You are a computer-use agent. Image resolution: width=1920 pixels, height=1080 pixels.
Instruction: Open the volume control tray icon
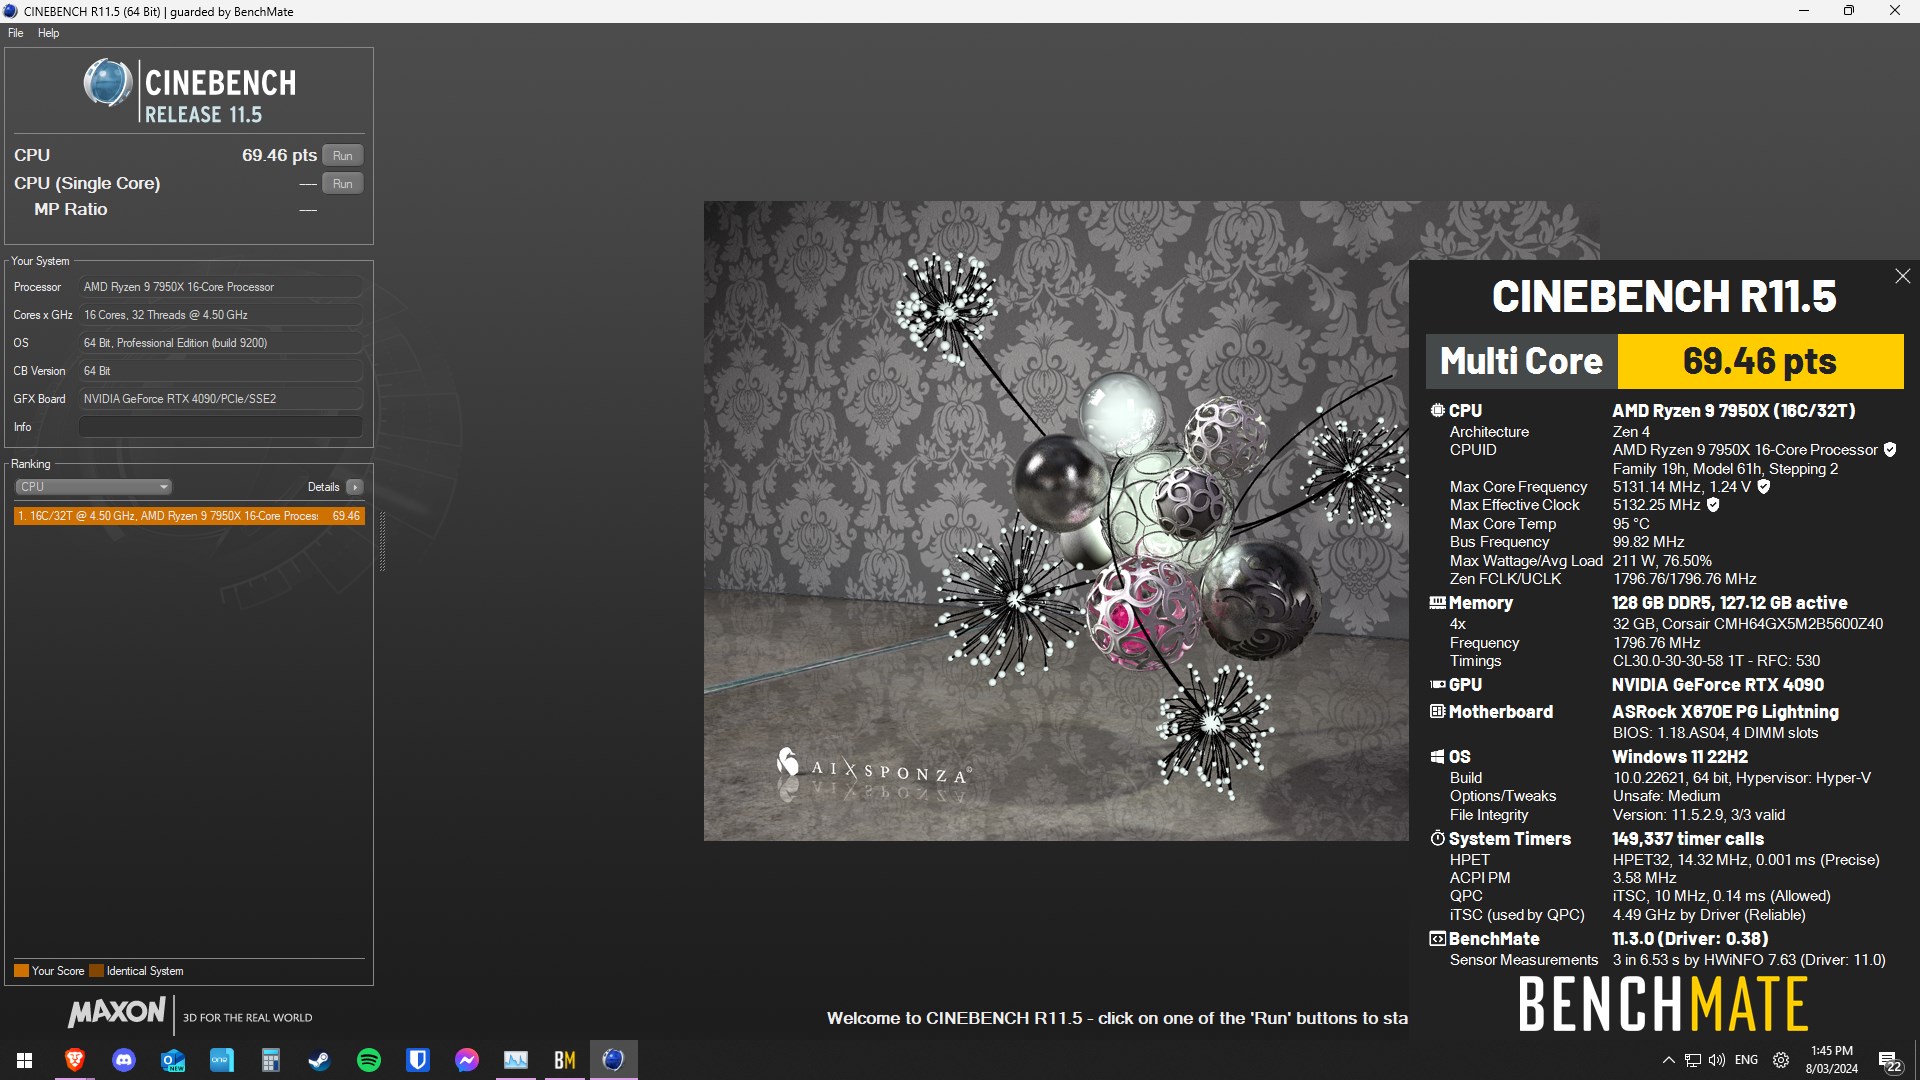(x=1717, y=1060)
